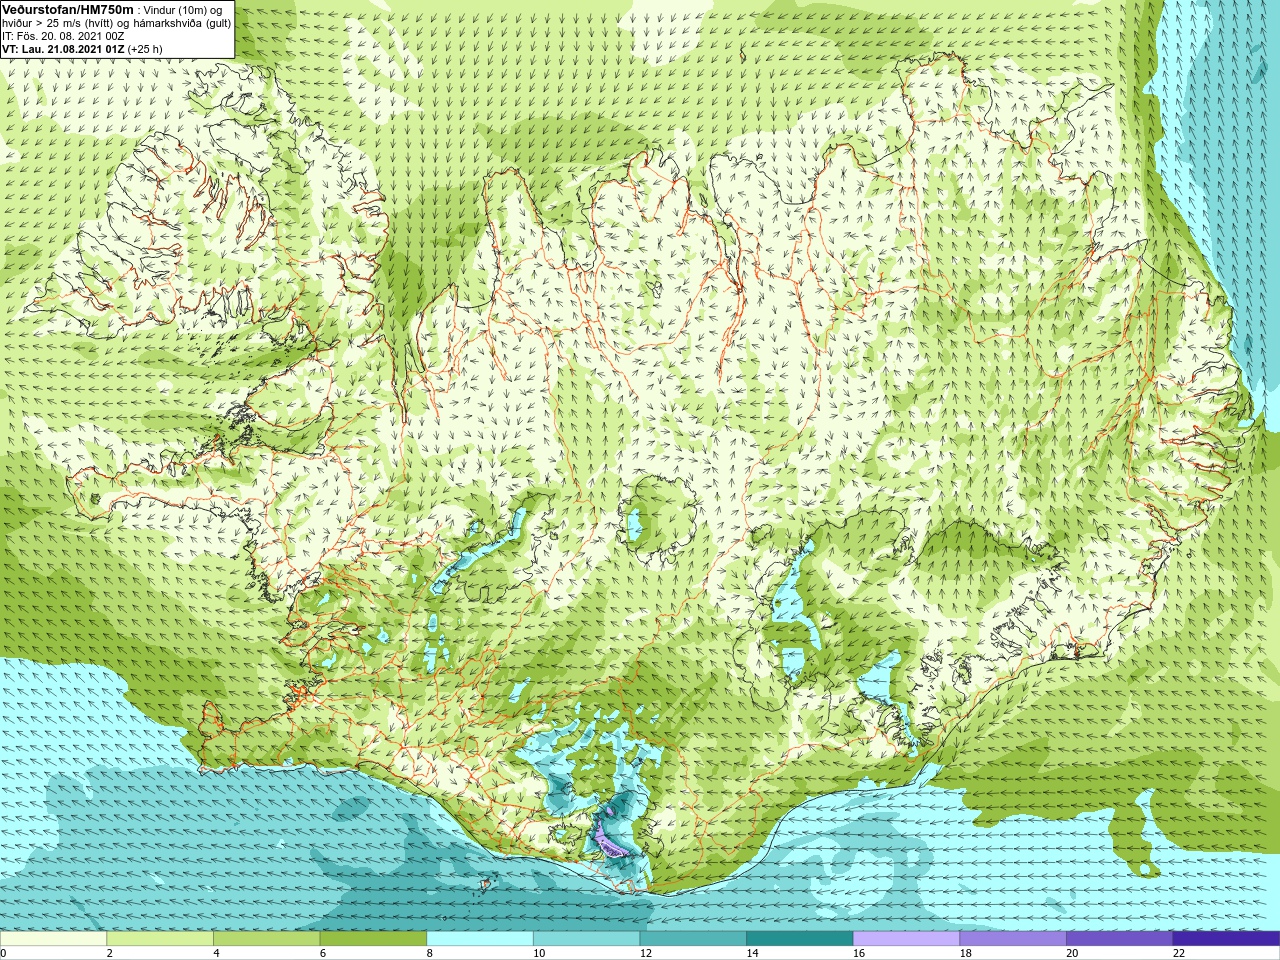Click the legend label '16'
This screenshot has width=1280, height=960.
pos(859,953)
